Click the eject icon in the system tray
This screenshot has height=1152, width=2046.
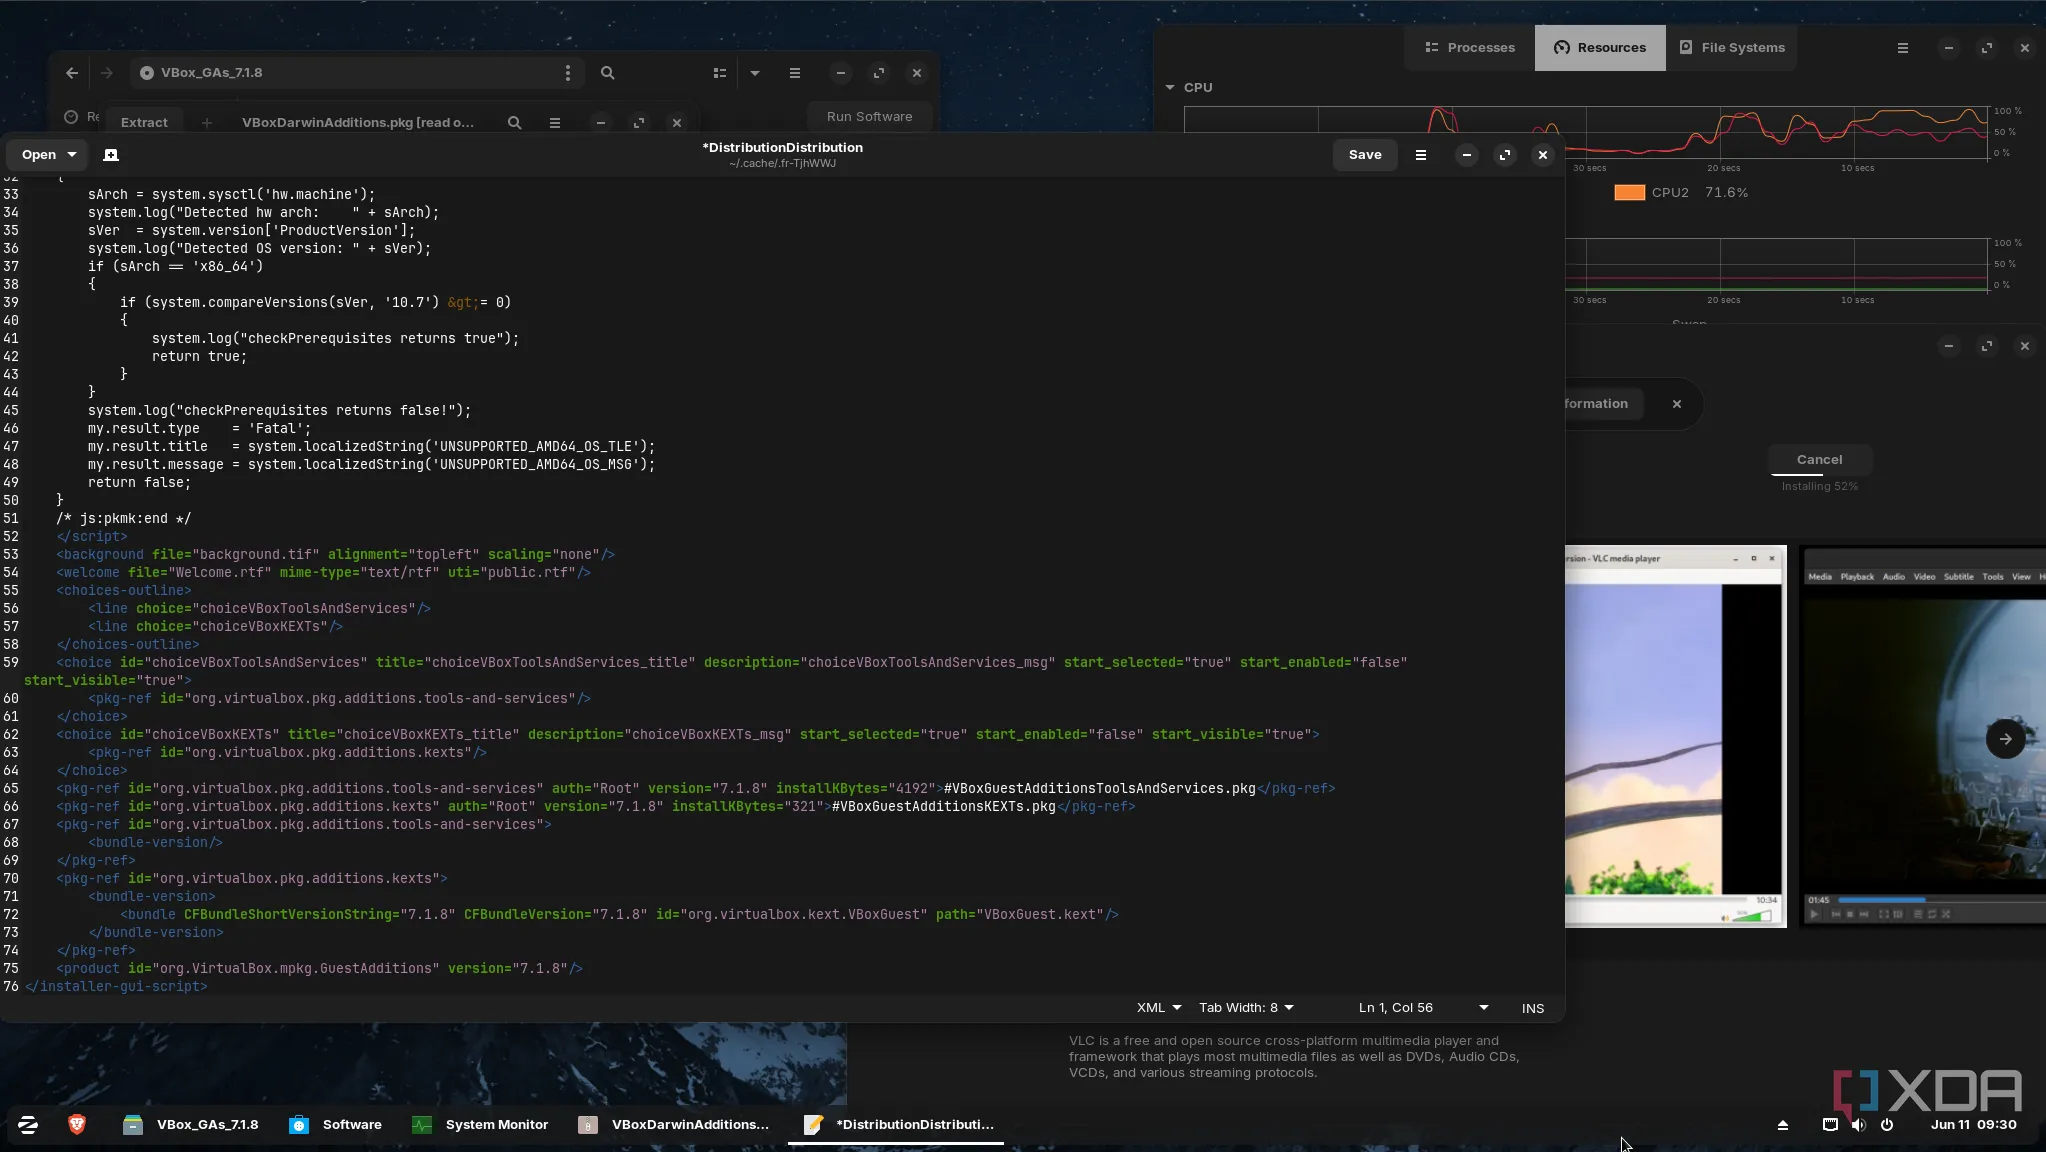pos(1782,1125)
